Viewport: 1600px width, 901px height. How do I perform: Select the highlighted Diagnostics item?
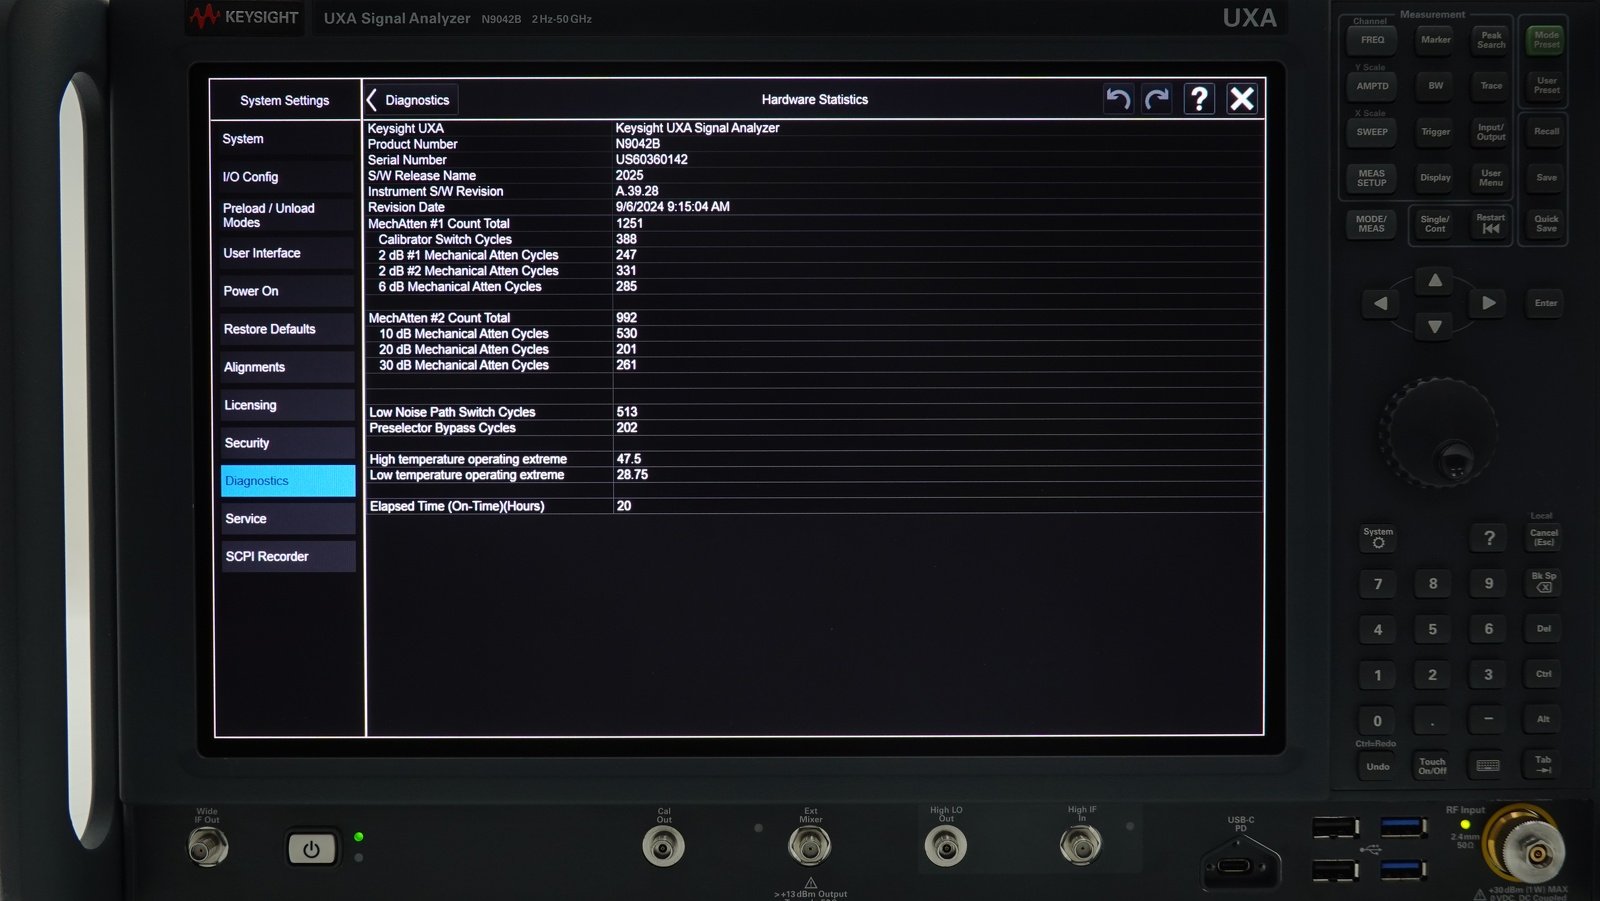[x=288, y=481]
